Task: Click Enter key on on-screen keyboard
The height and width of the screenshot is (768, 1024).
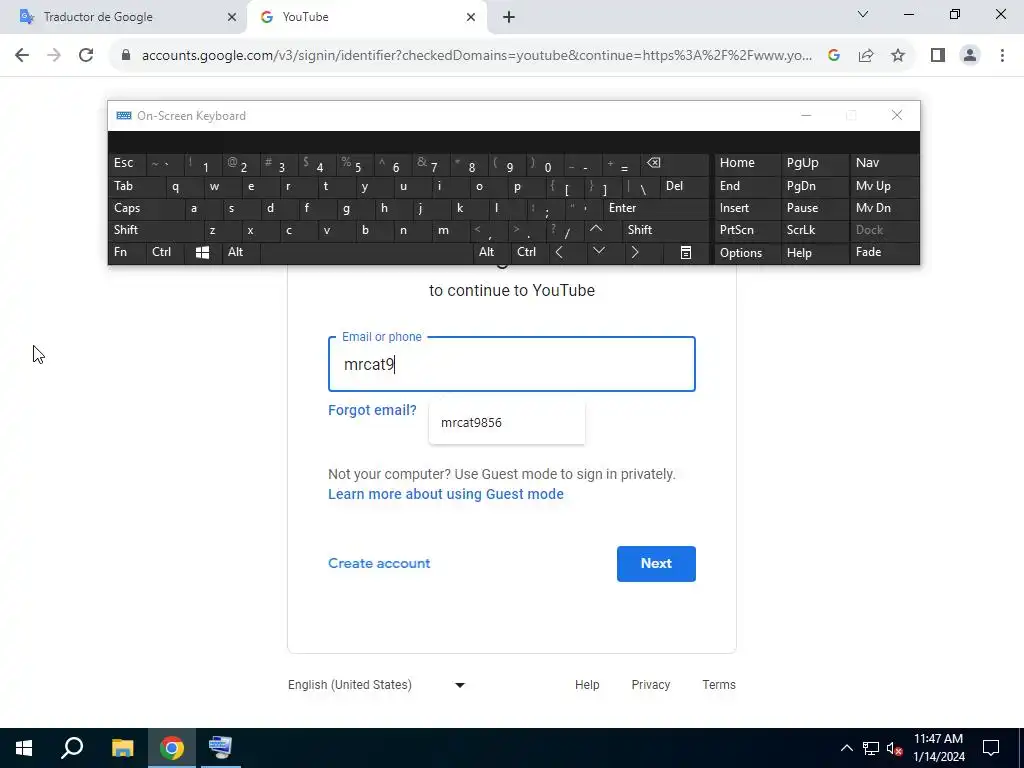Action: [x=656, y=208]
